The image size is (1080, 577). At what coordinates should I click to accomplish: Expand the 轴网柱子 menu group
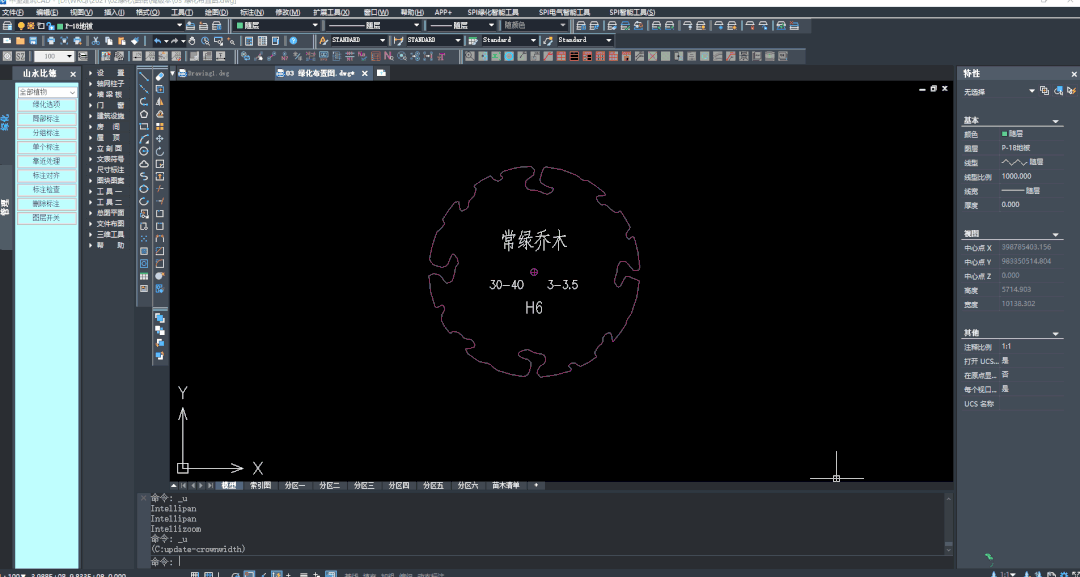pos(107,83)
